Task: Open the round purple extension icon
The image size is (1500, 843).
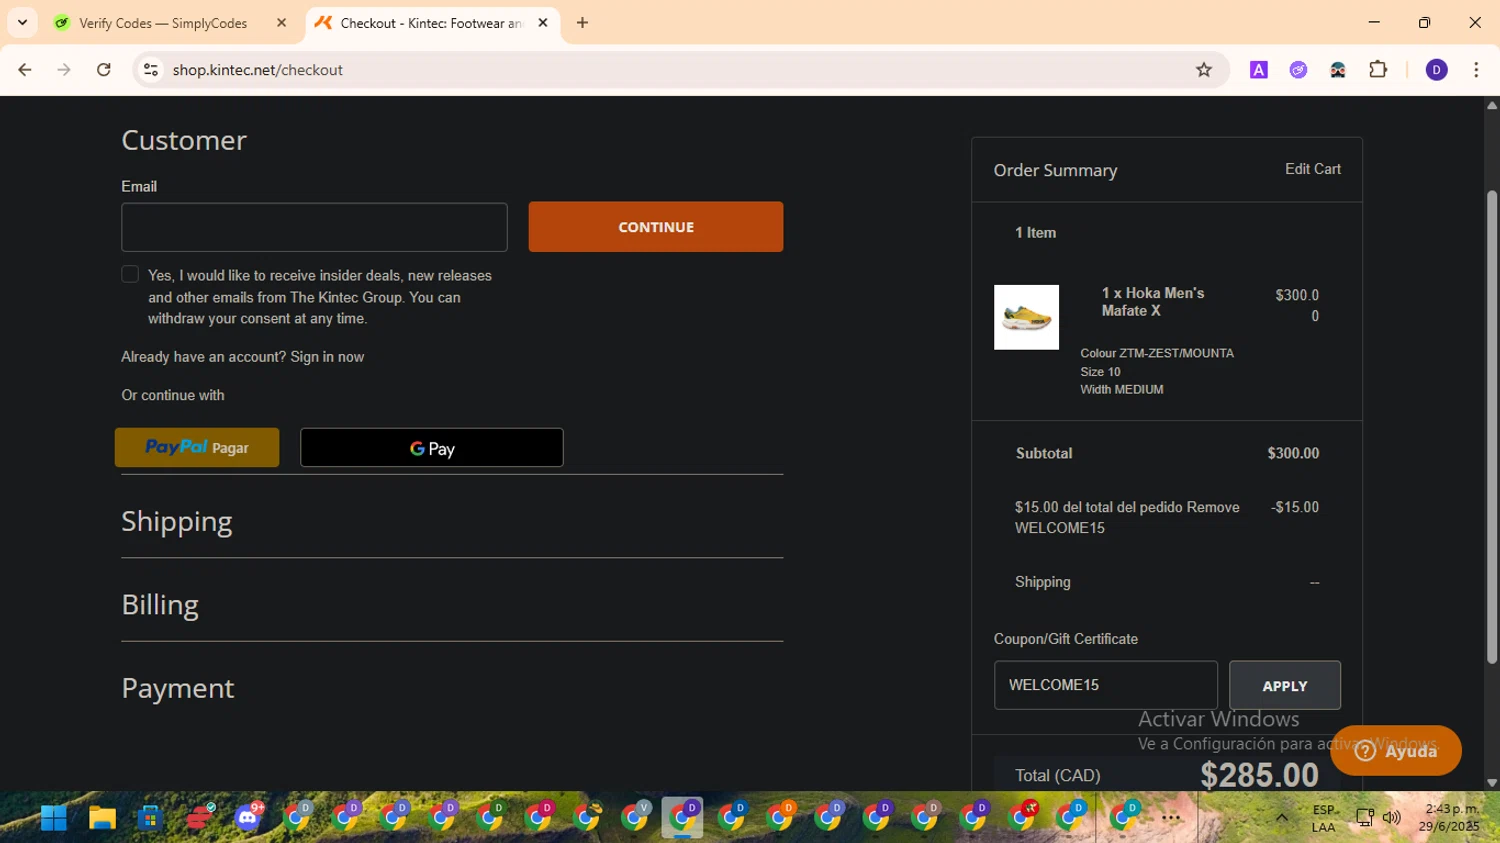Action: point(1298,70)
